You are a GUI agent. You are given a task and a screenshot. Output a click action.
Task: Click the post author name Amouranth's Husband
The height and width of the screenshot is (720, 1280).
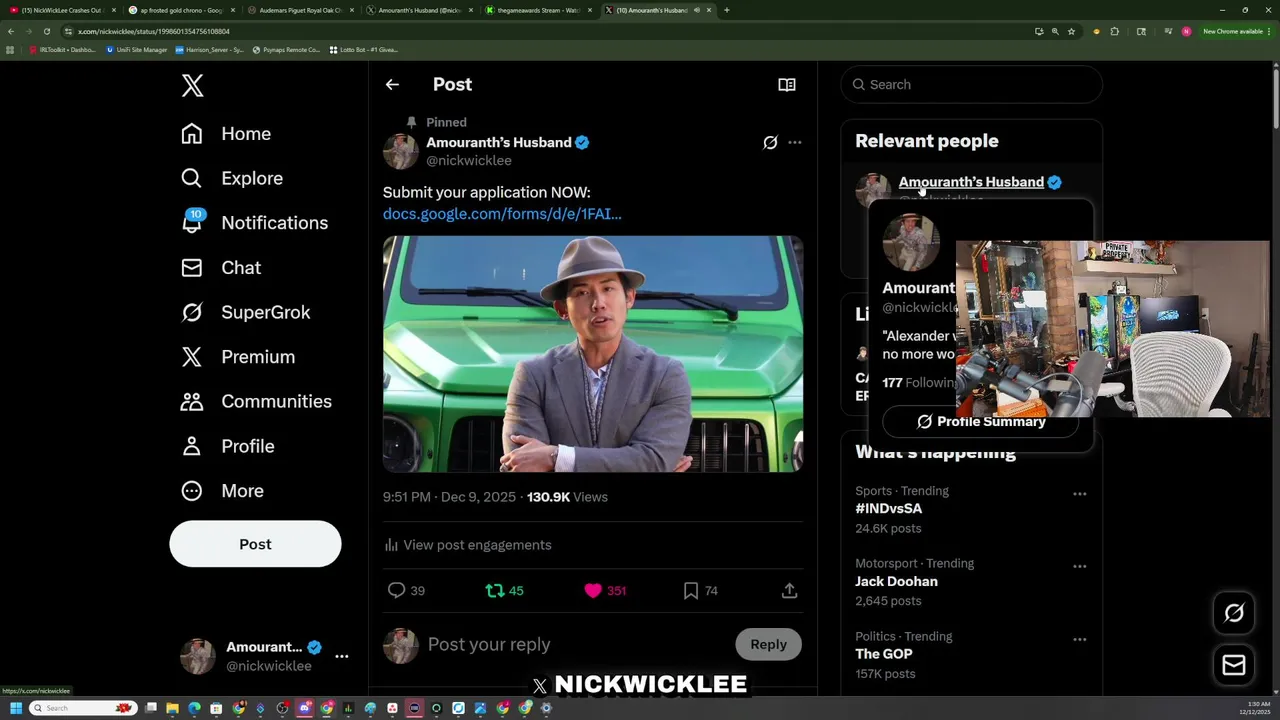(499, 142)
